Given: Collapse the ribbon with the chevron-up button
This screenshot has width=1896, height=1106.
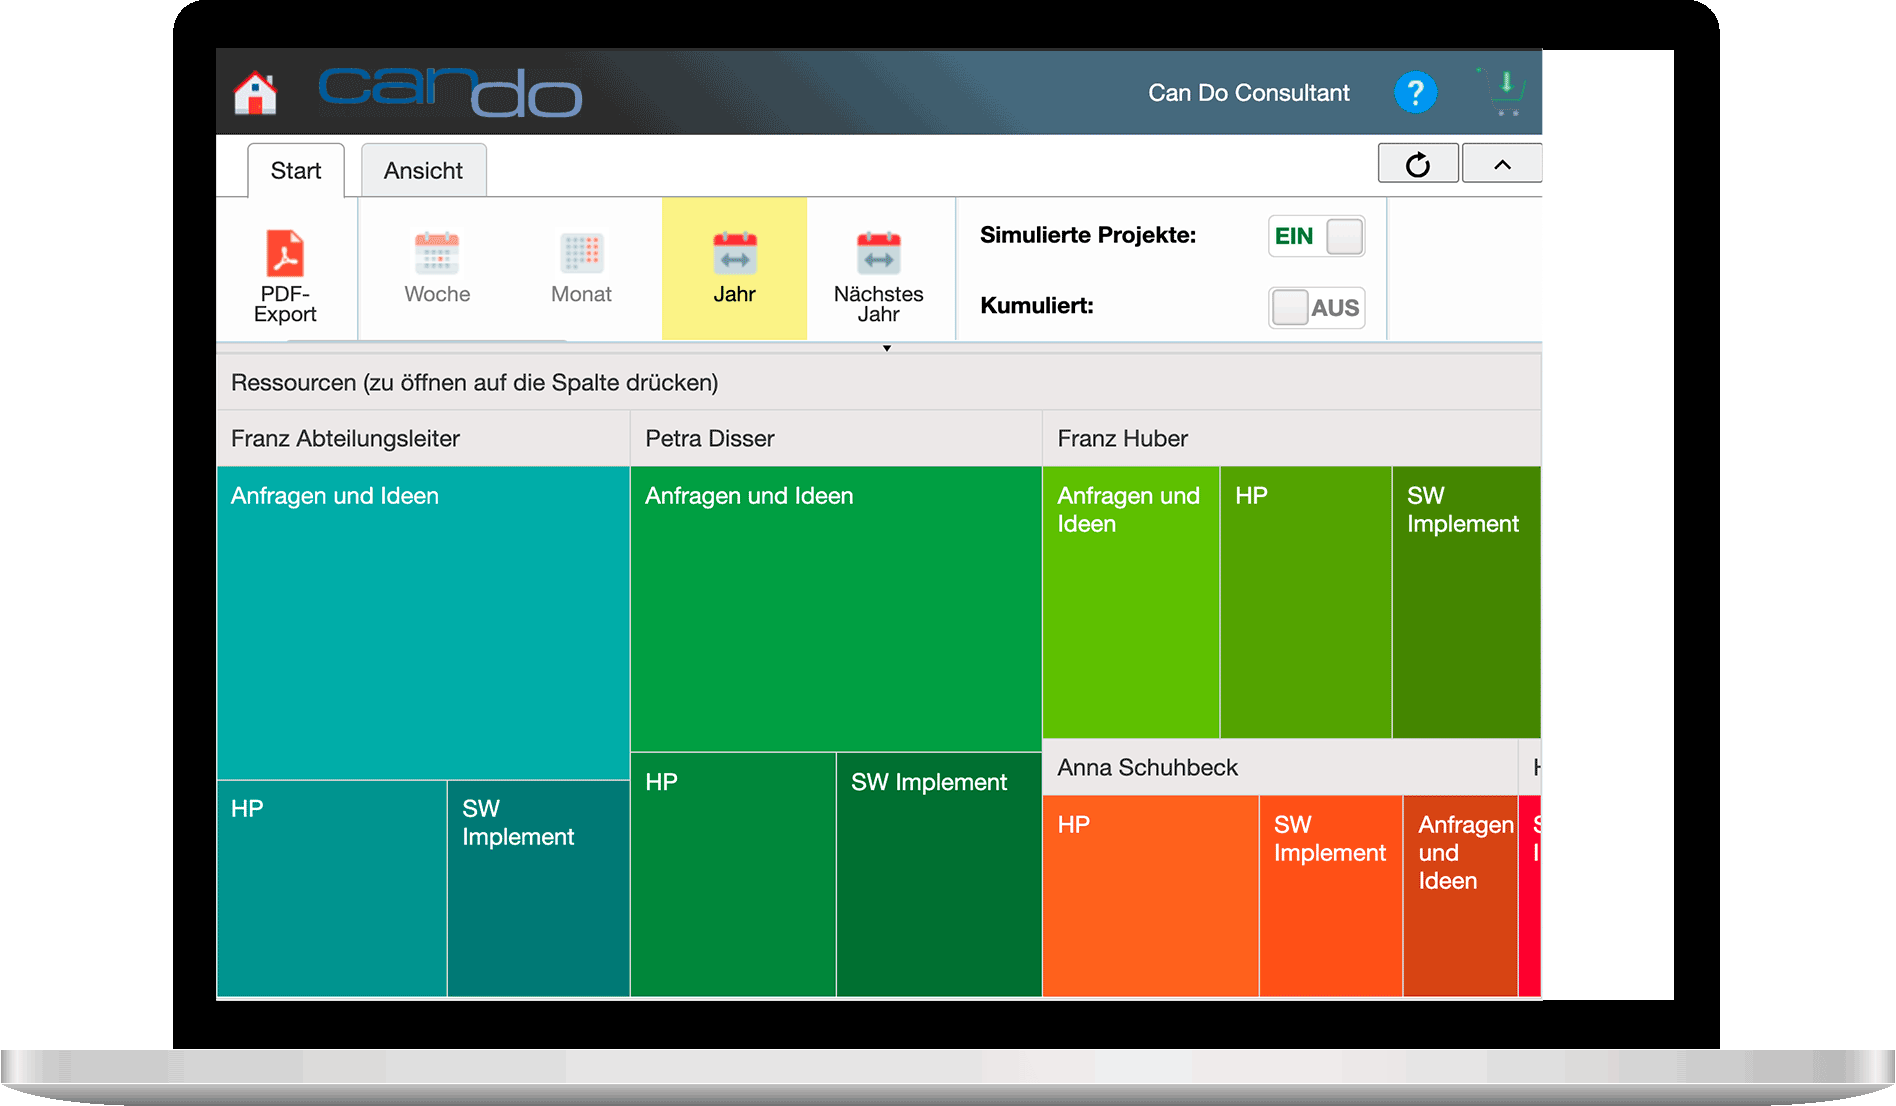Looking at the screenshot, I should pyautogui.click(x=1502, y=164).
